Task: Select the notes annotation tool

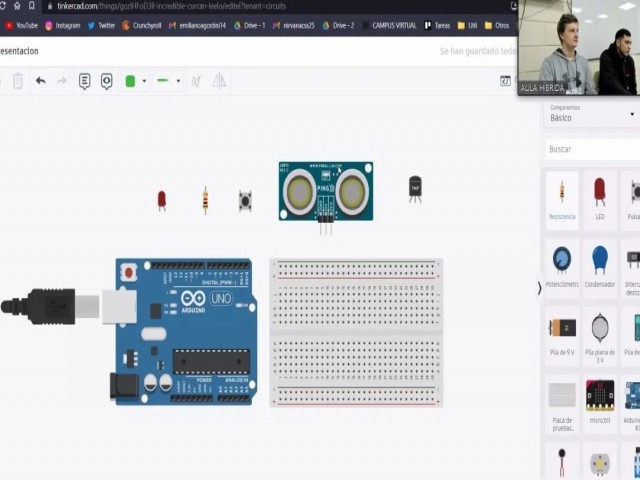Action: click(x=84, y=81)
